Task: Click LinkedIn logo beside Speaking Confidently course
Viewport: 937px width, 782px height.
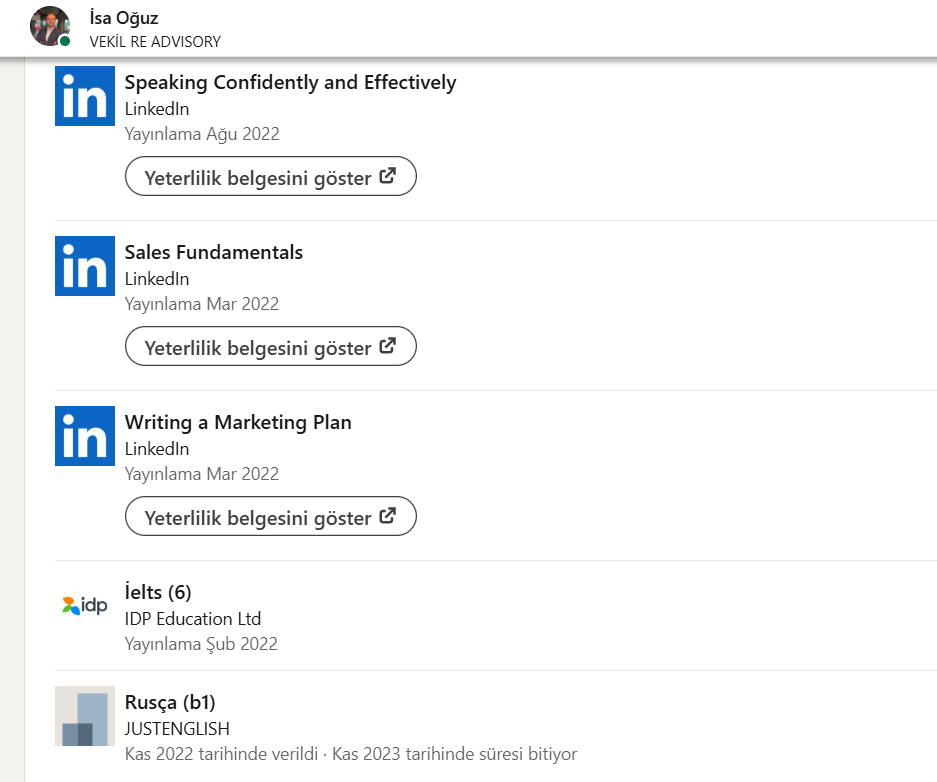Action: pyautogui.click(x=85, y=96)
